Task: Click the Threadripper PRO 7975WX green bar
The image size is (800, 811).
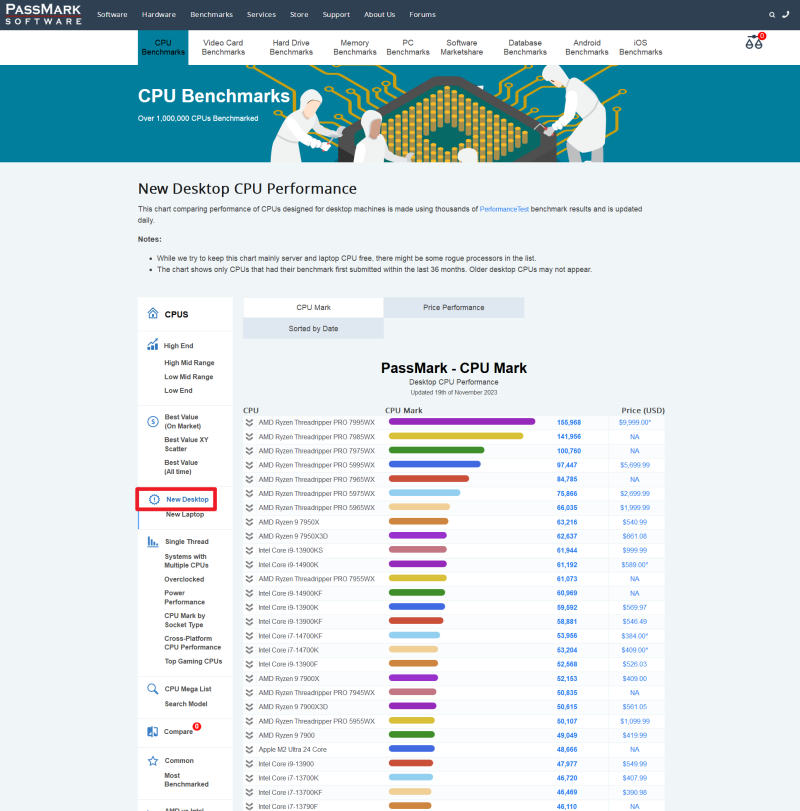Action: coord(436,450)
